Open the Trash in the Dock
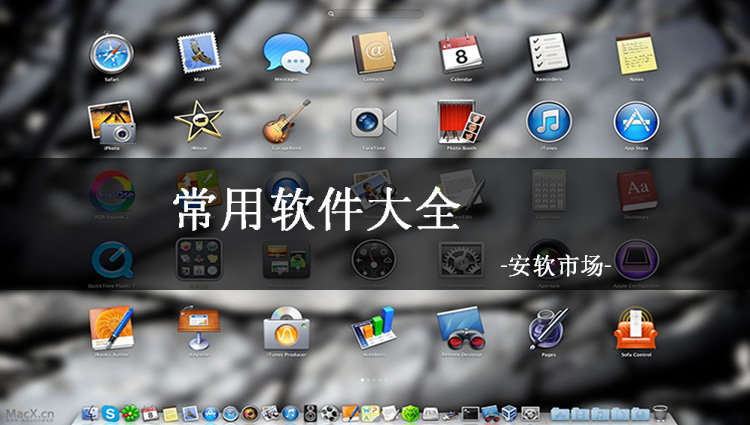 pyautogui.click(x=660, y=414)
